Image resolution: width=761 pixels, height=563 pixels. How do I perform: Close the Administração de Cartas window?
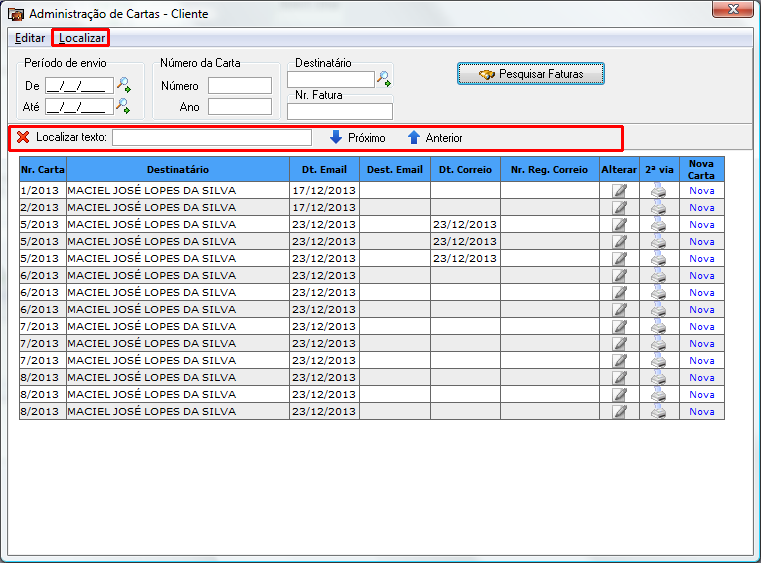pos(733,9)
